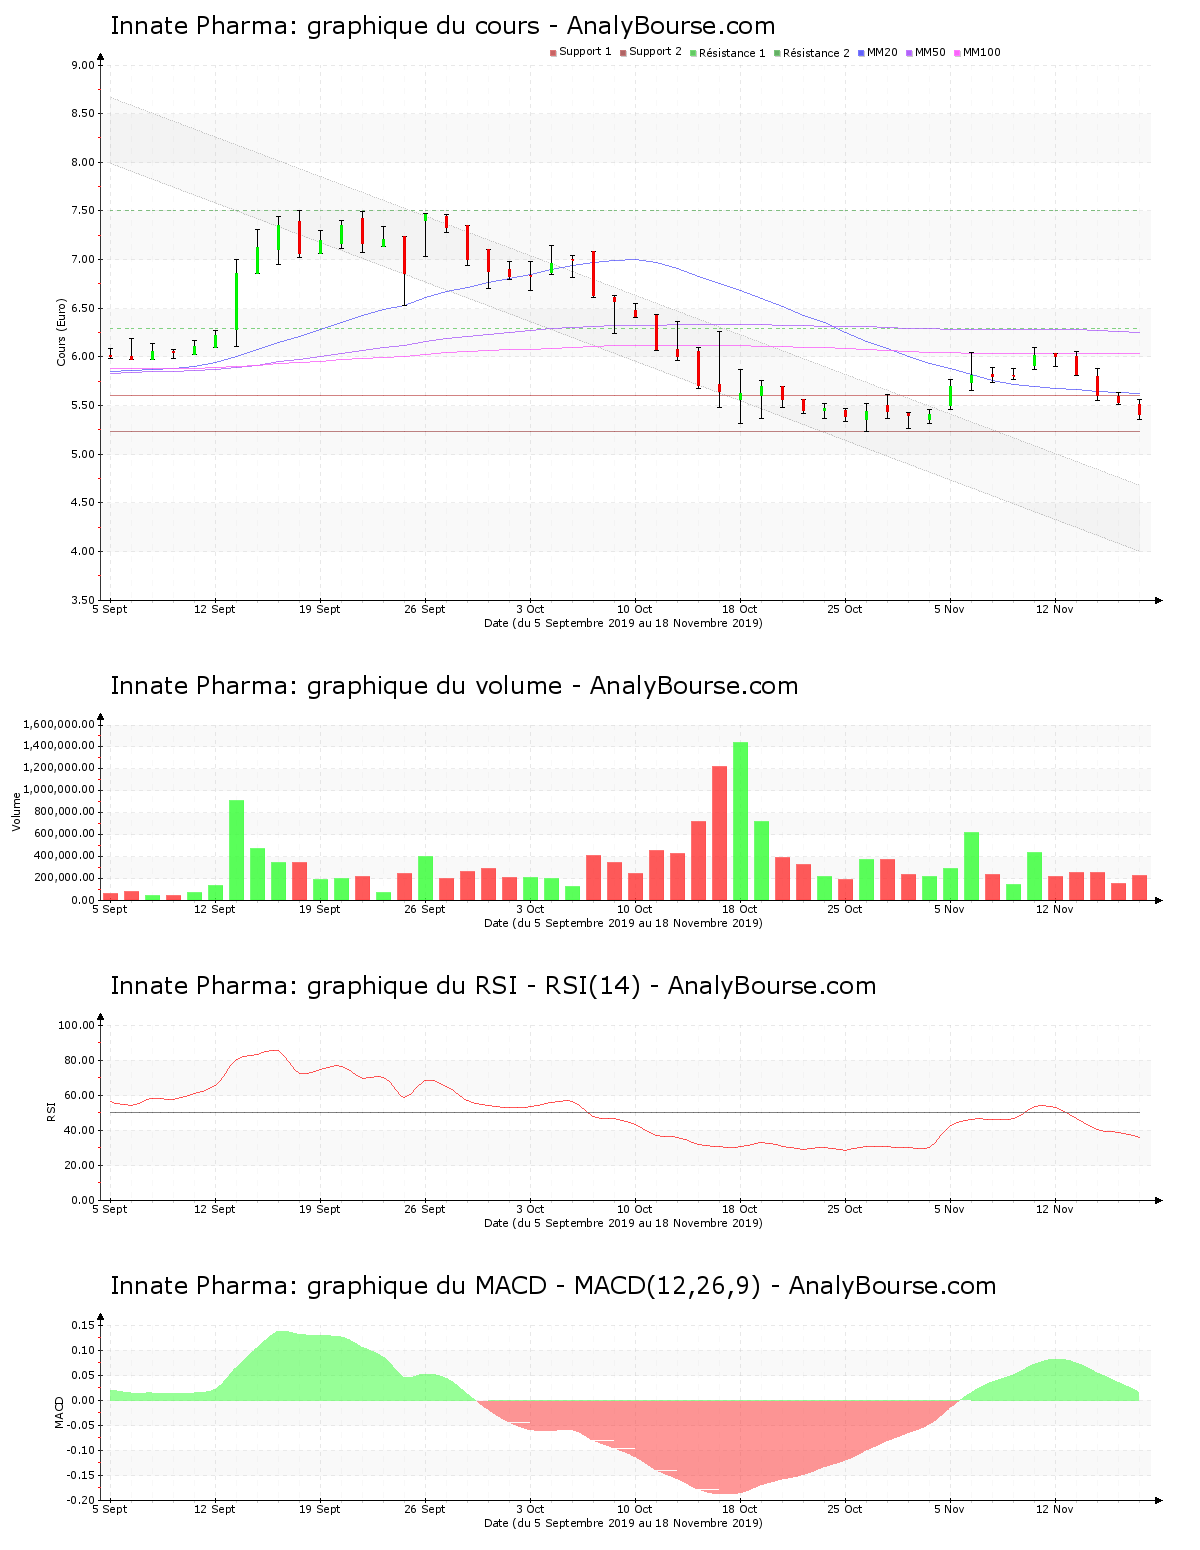Click the last red candlestick on price chart

[1139, 410]
